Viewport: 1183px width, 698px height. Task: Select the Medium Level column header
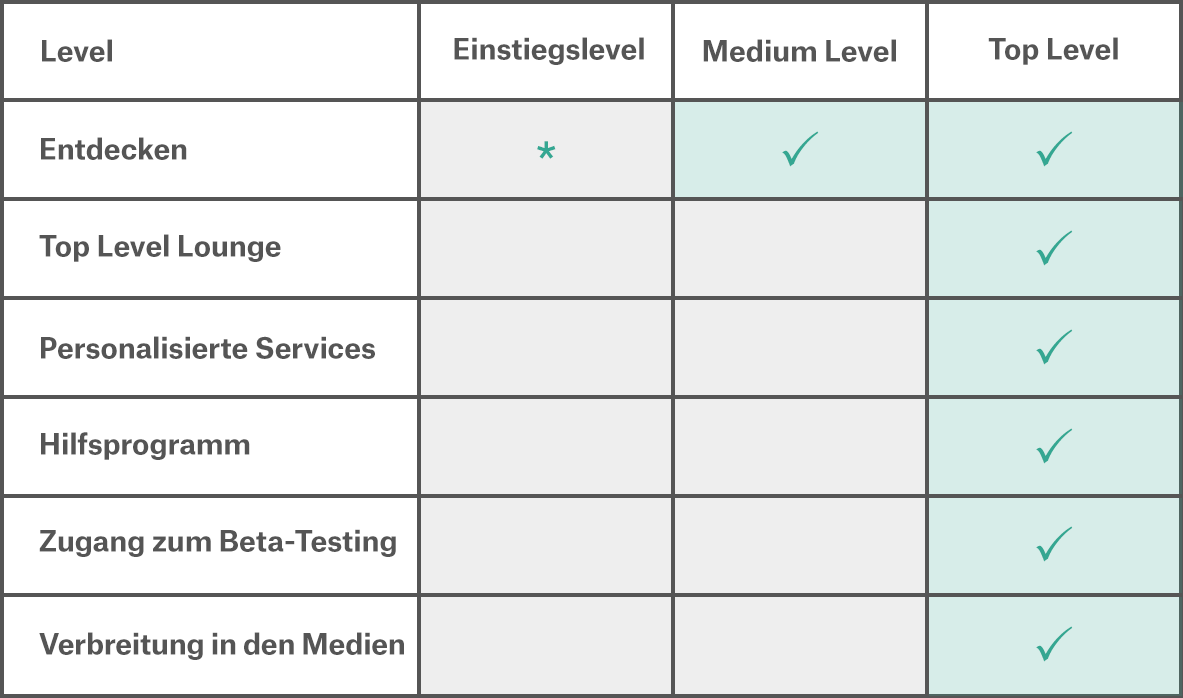point(800,52)
